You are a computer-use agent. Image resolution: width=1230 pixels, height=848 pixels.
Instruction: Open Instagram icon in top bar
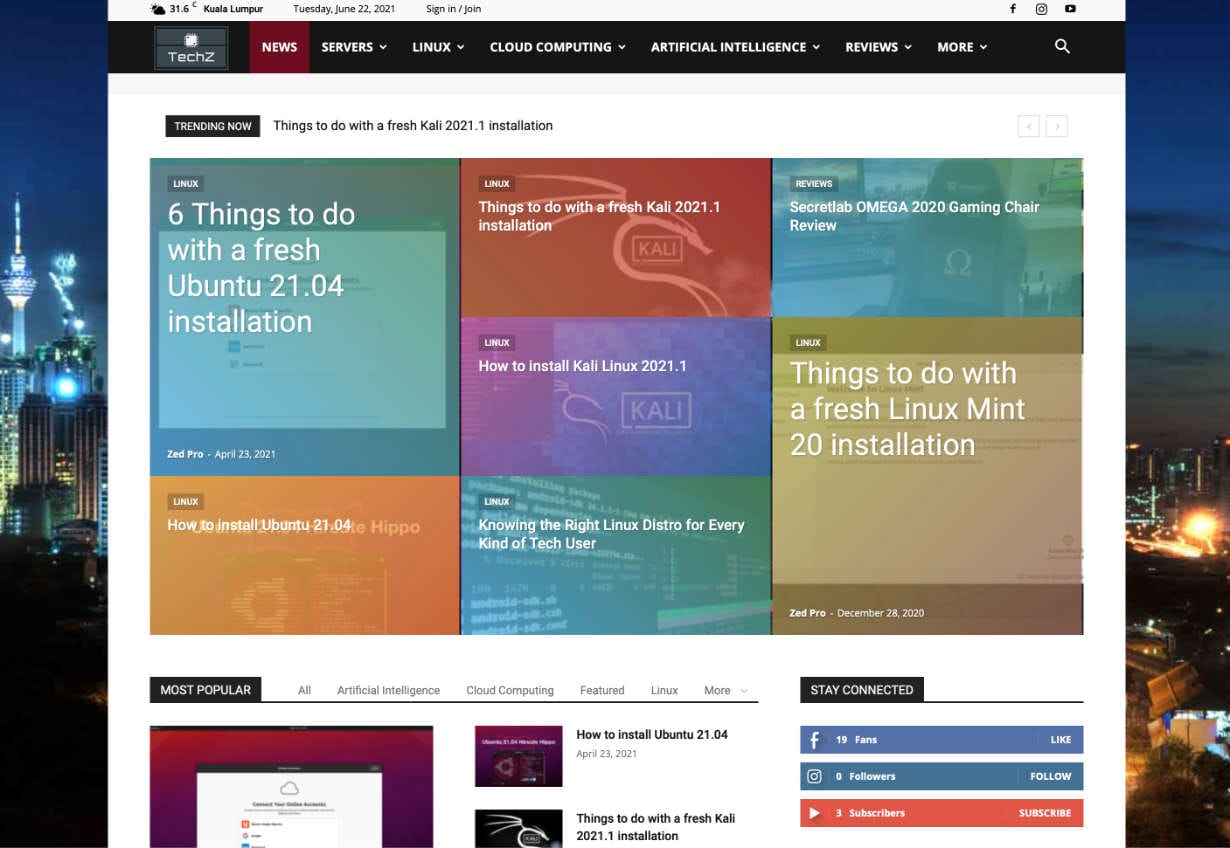[1041, 9]
